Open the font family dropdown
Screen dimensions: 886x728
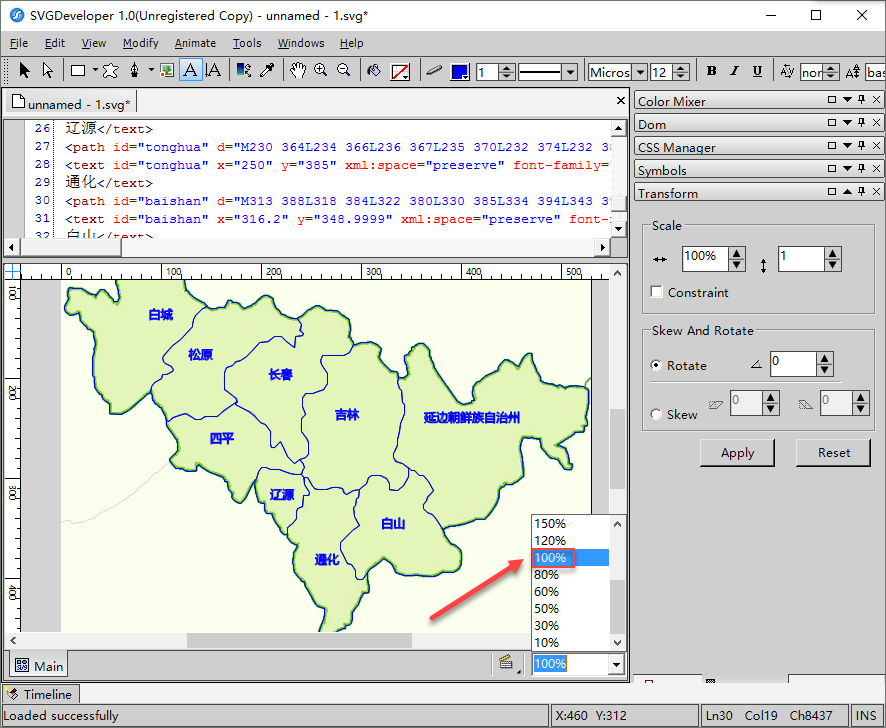[x=639, y=72]
